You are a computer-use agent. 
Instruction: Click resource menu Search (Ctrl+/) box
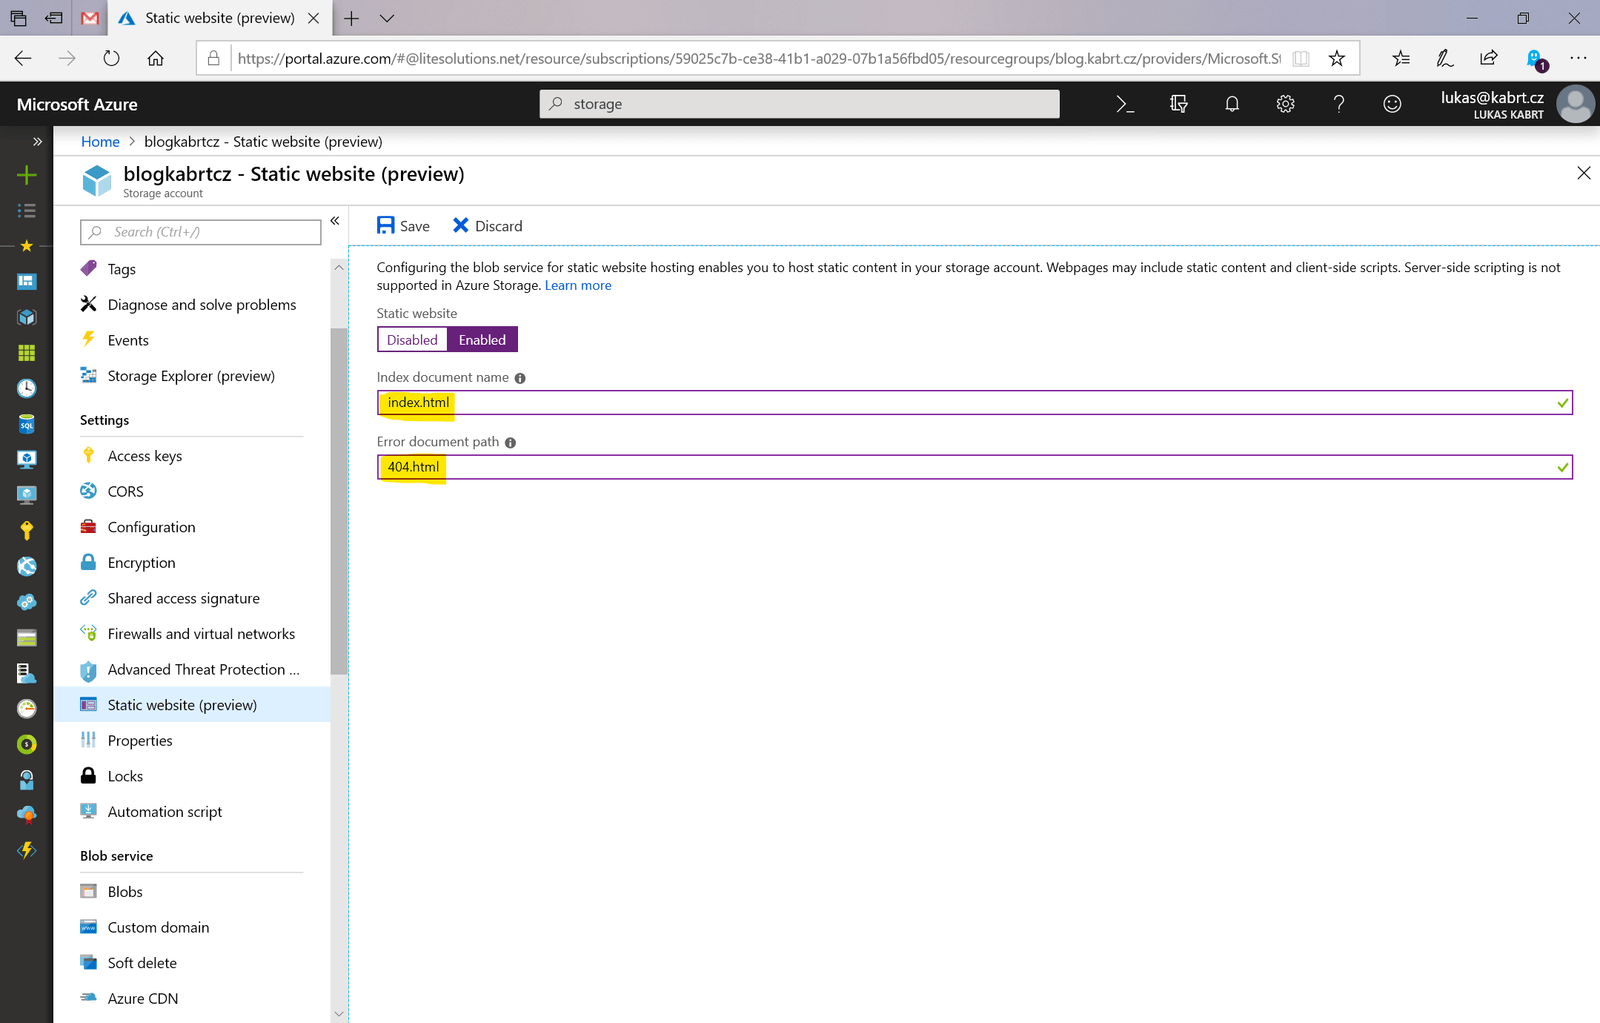200,232
